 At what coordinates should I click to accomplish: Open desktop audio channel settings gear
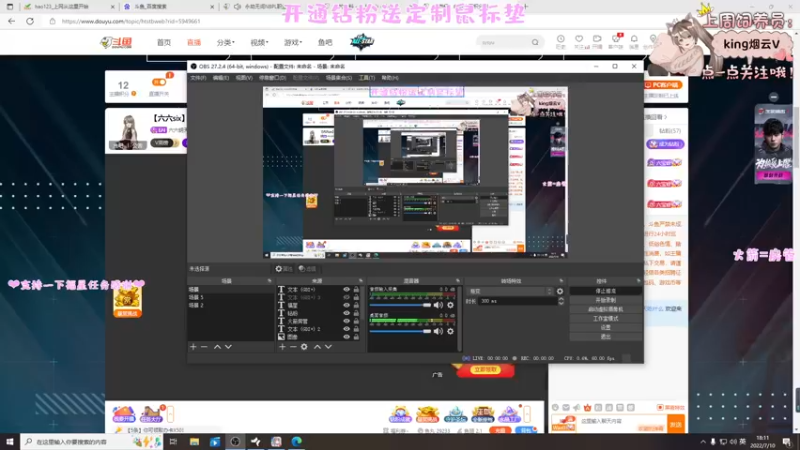[x=451, y=331]
